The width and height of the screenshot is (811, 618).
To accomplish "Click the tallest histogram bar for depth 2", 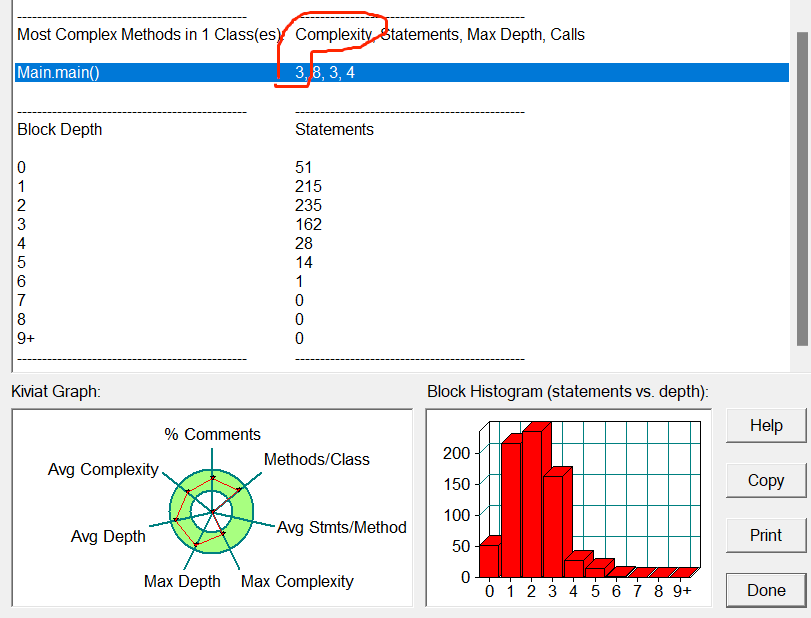I will click(532, 504).
